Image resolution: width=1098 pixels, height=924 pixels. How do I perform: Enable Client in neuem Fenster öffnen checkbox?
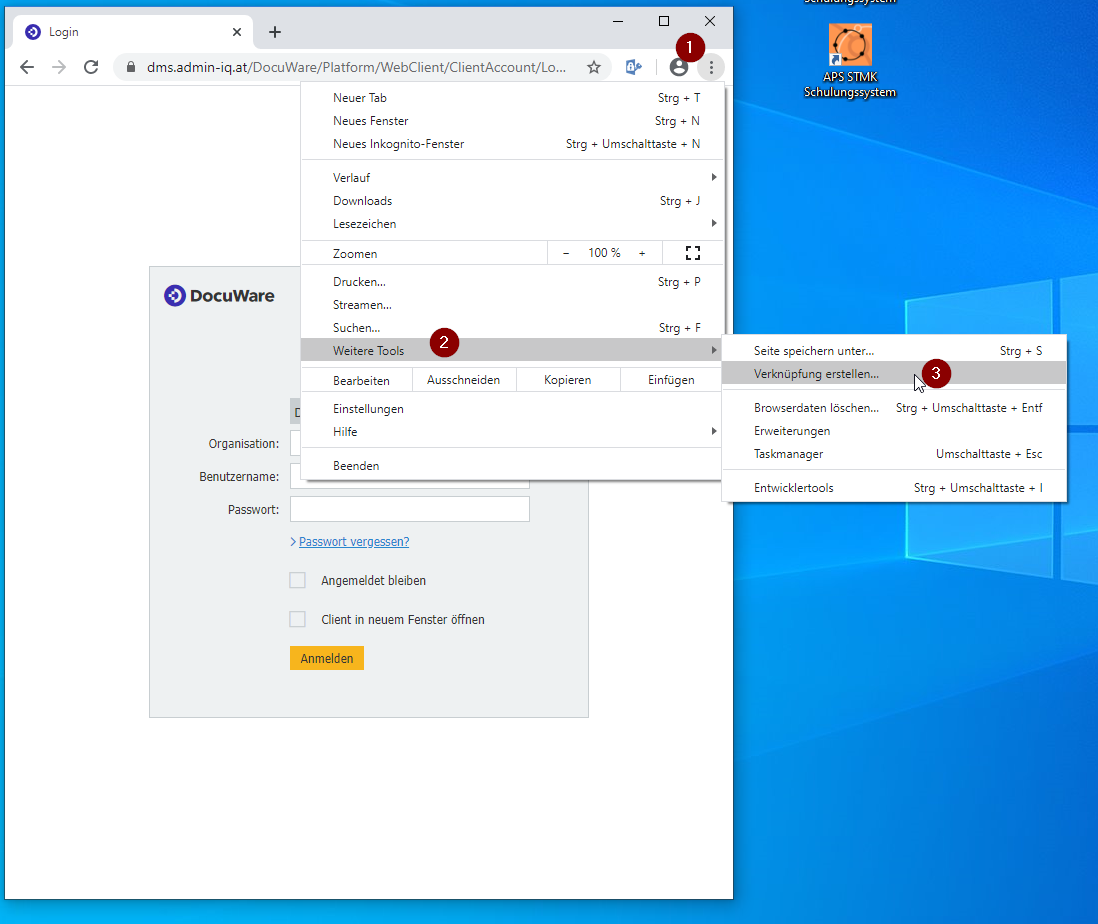[x=298, y=620]
